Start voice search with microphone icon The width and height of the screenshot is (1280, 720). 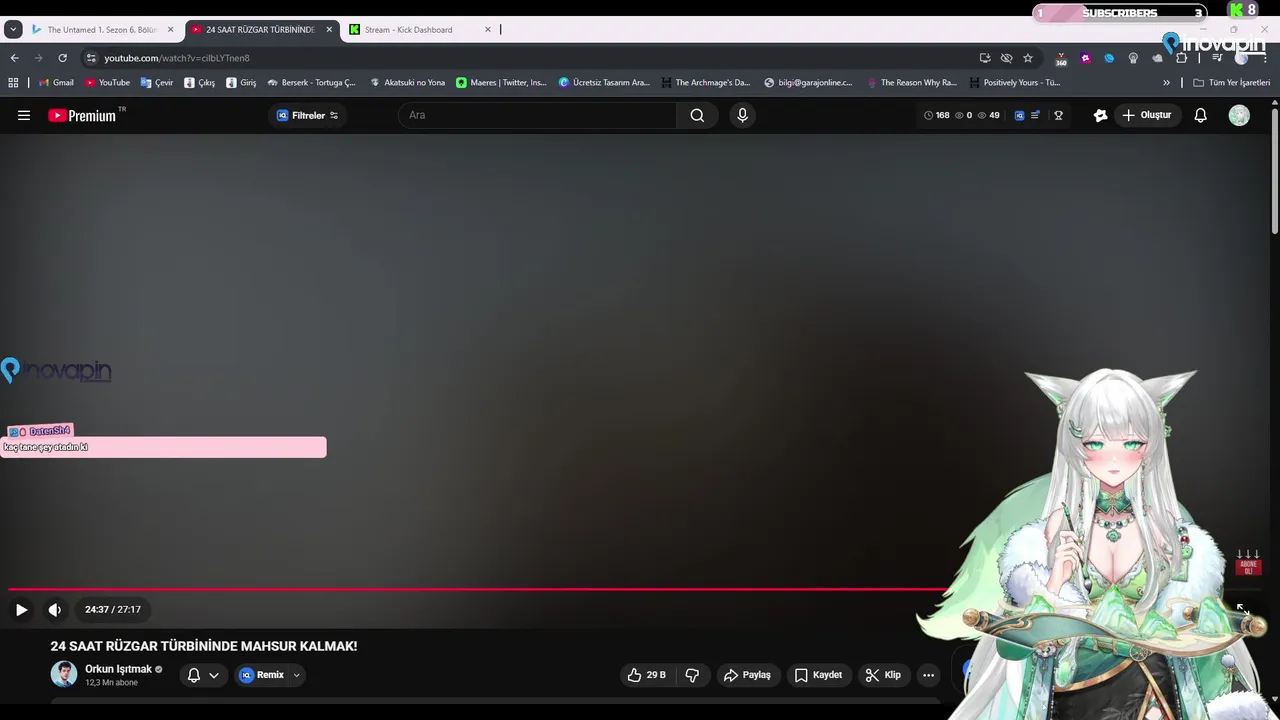(742, 115)
